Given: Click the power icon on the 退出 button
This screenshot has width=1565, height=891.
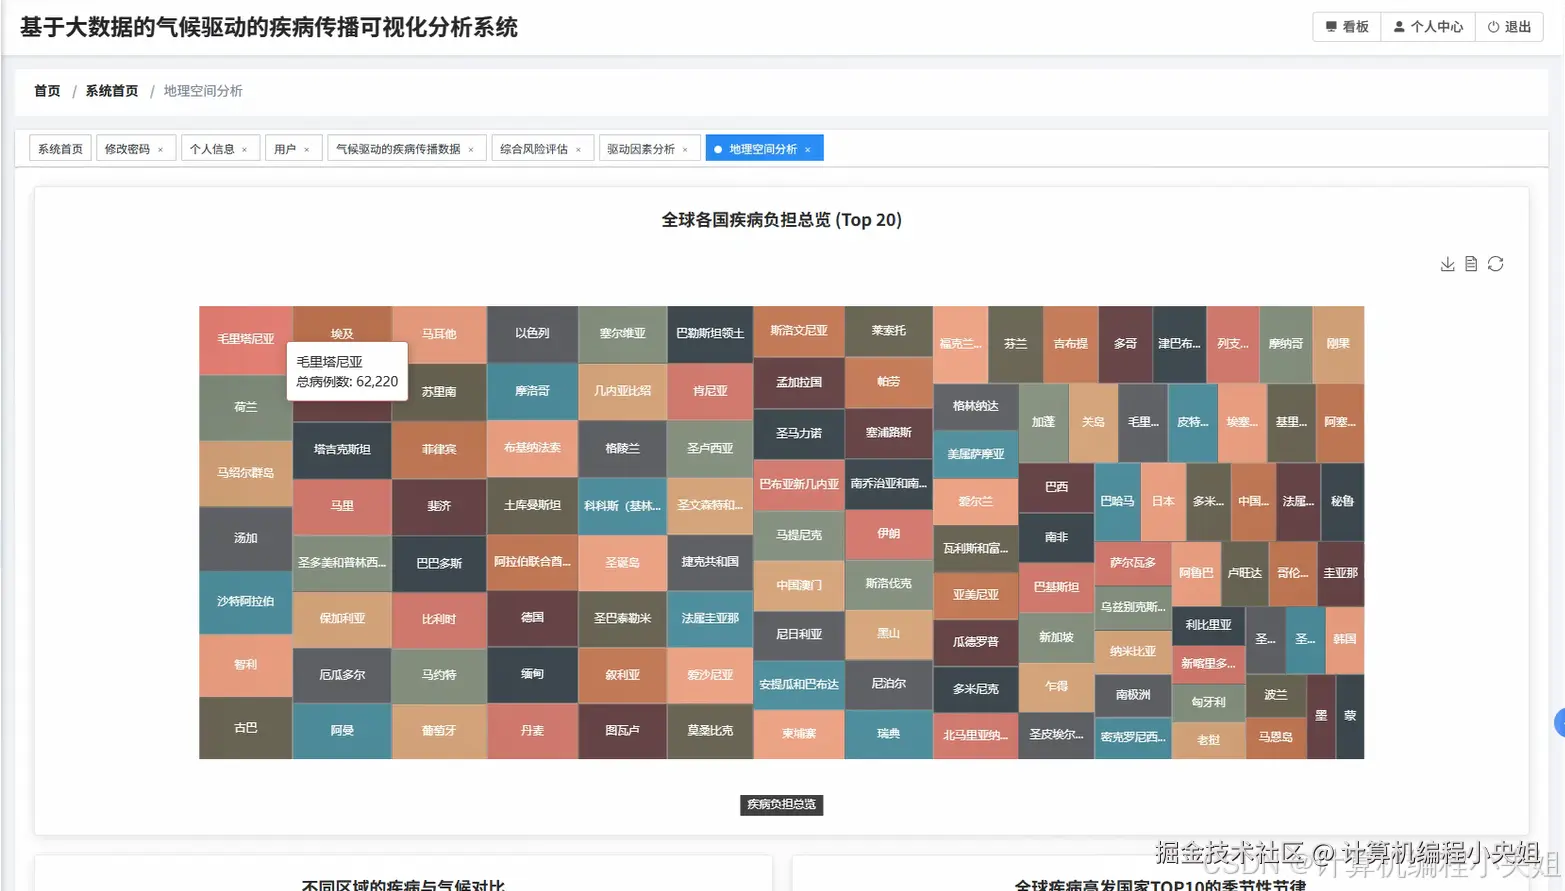Looking at the screenshot, I should 1491,27.
